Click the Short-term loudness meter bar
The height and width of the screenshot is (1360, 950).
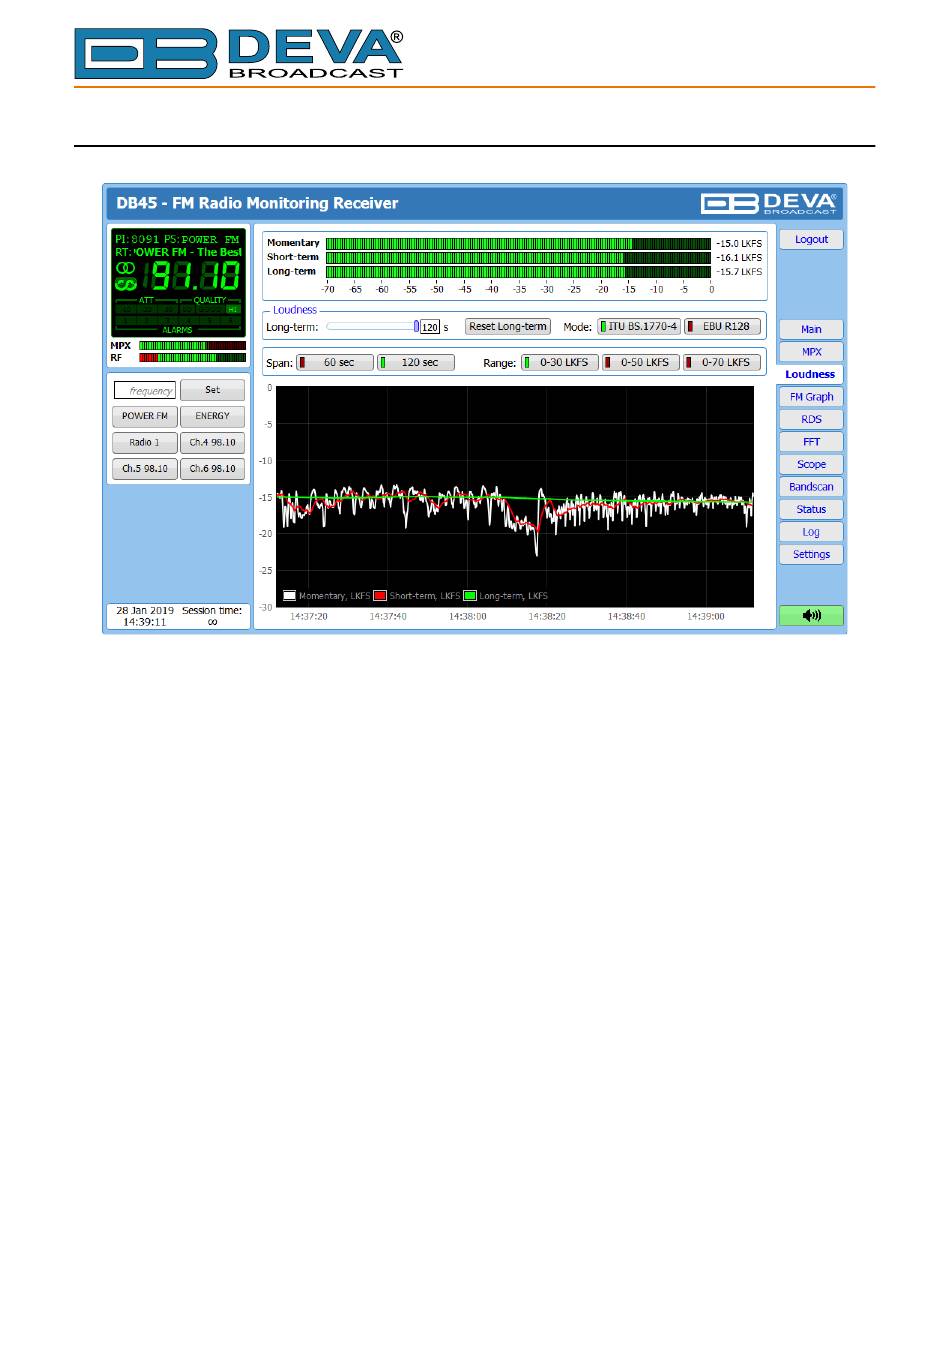click(518, 257)
